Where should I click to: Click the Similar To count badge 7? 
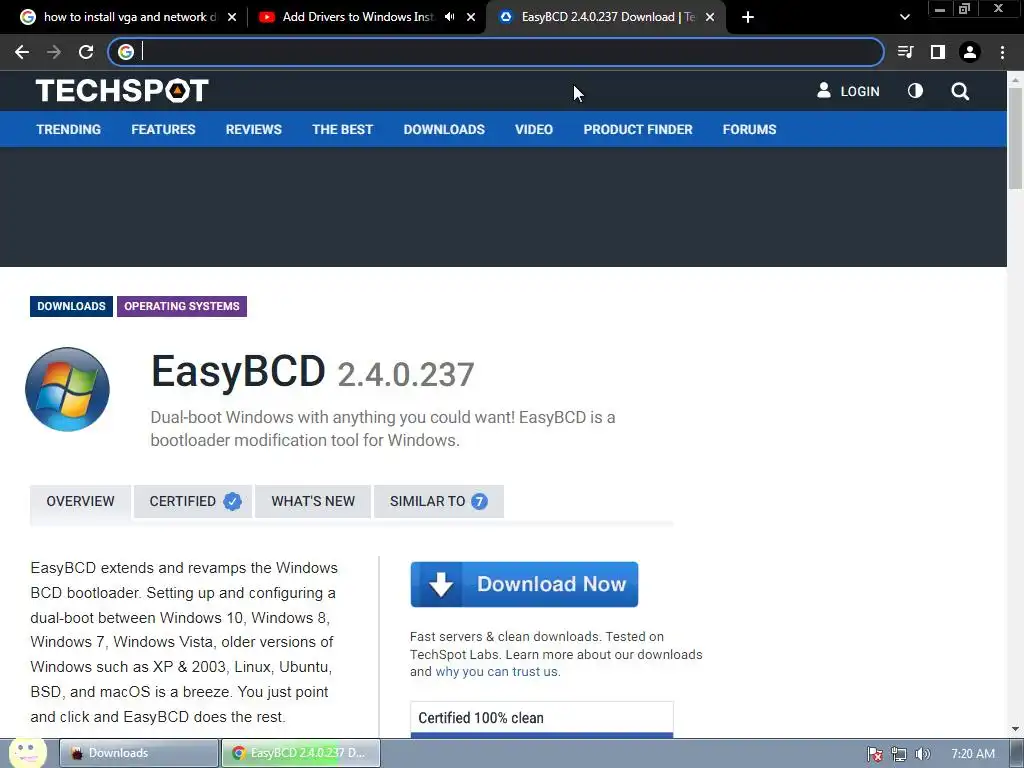[479, 502]
